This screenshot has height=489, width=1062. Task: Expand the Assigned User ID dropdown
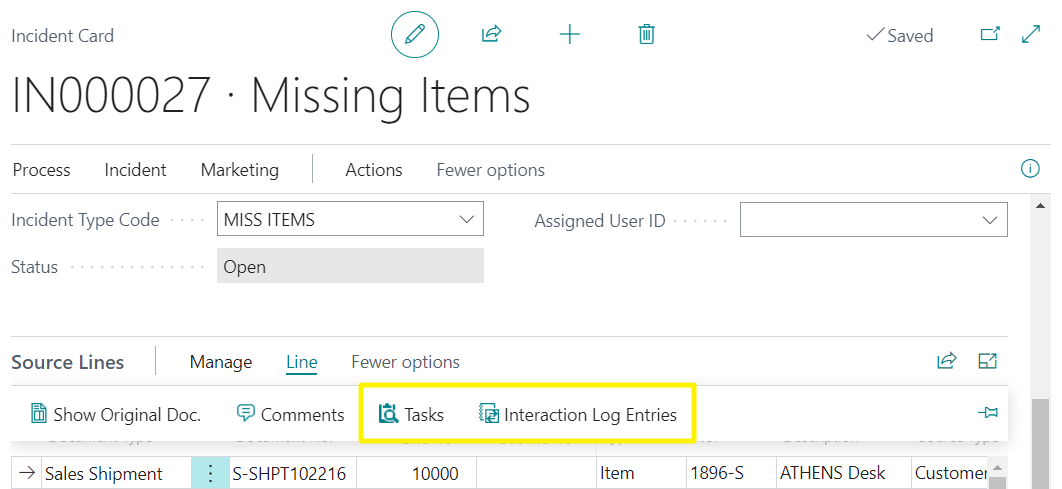tap(990, 220)
